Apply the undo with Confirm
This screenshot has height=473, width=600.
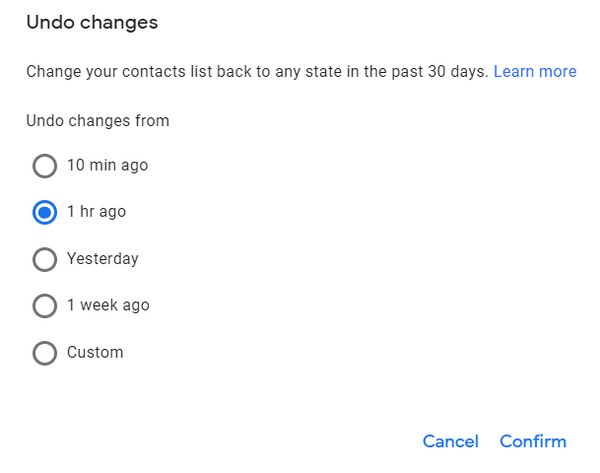(533, 441)
